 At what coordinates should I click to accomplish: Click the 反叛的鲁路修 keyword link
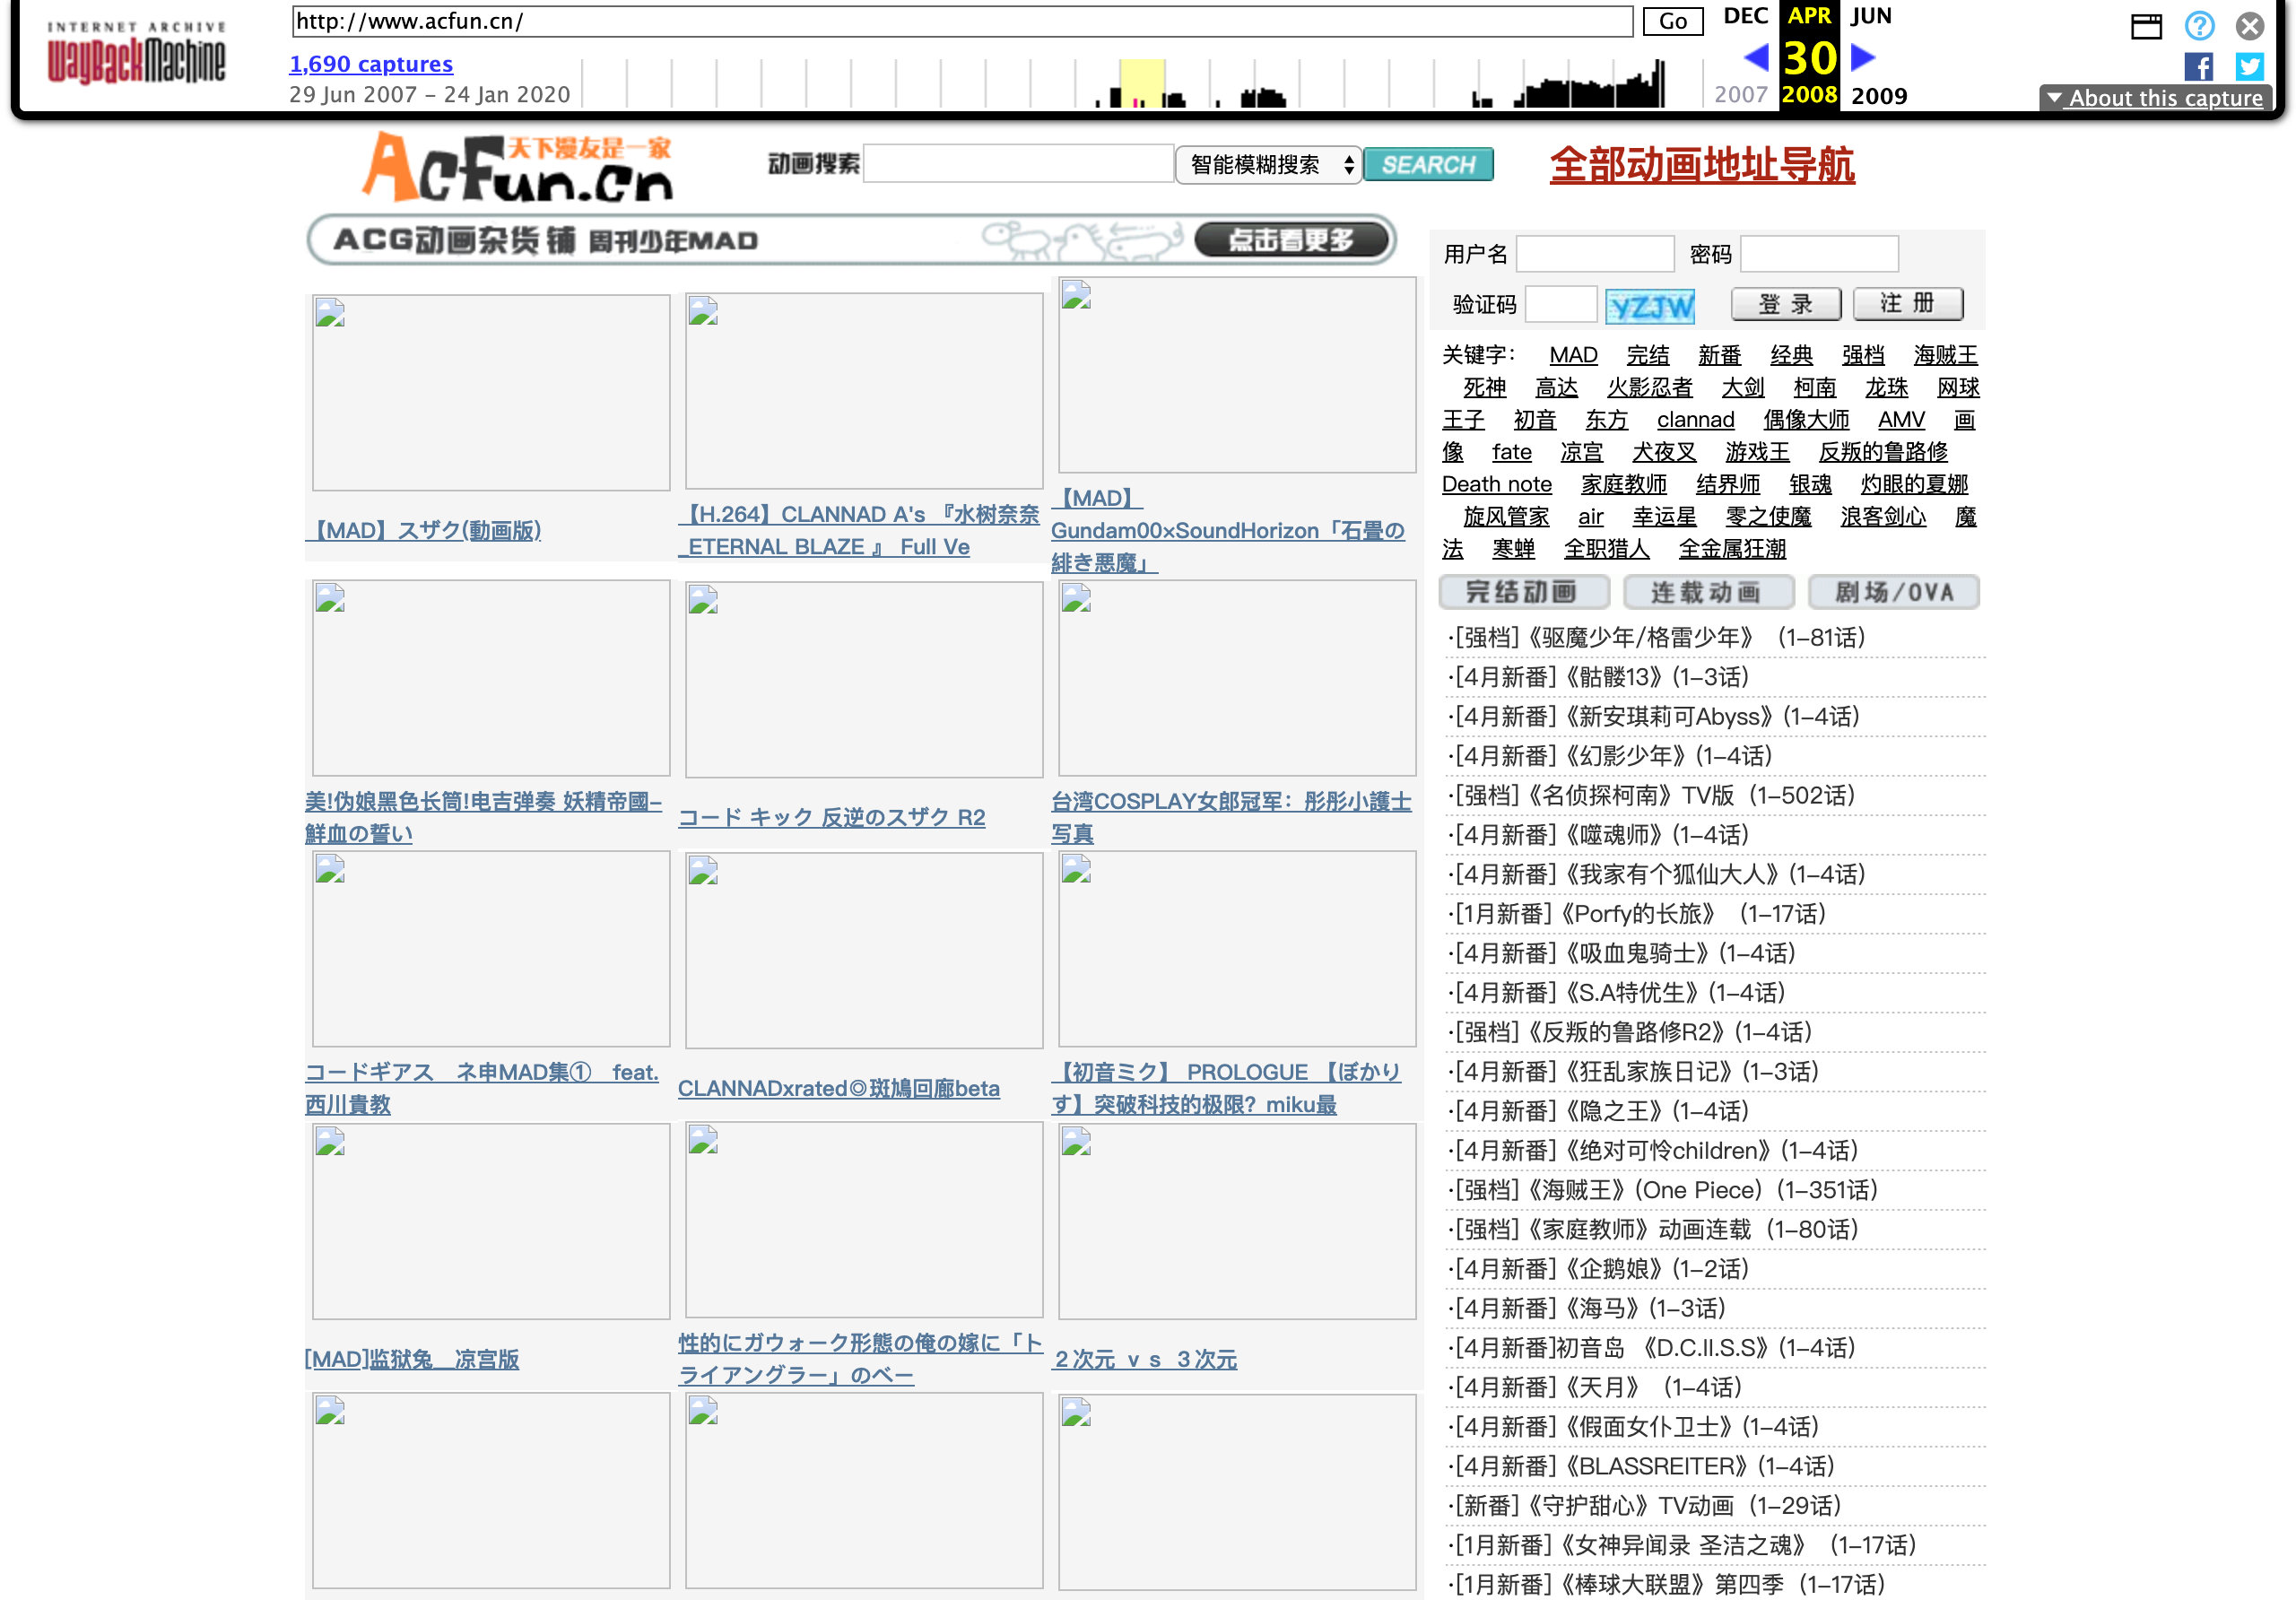(x=1883, y=452)
